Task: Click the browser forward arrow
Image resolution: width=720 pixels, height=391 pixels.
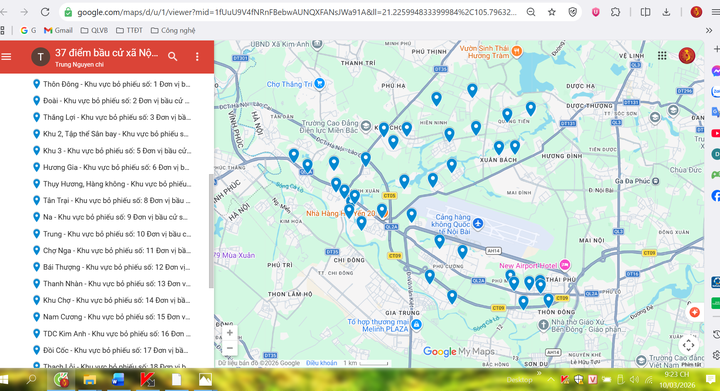Action: coord(24,12)
